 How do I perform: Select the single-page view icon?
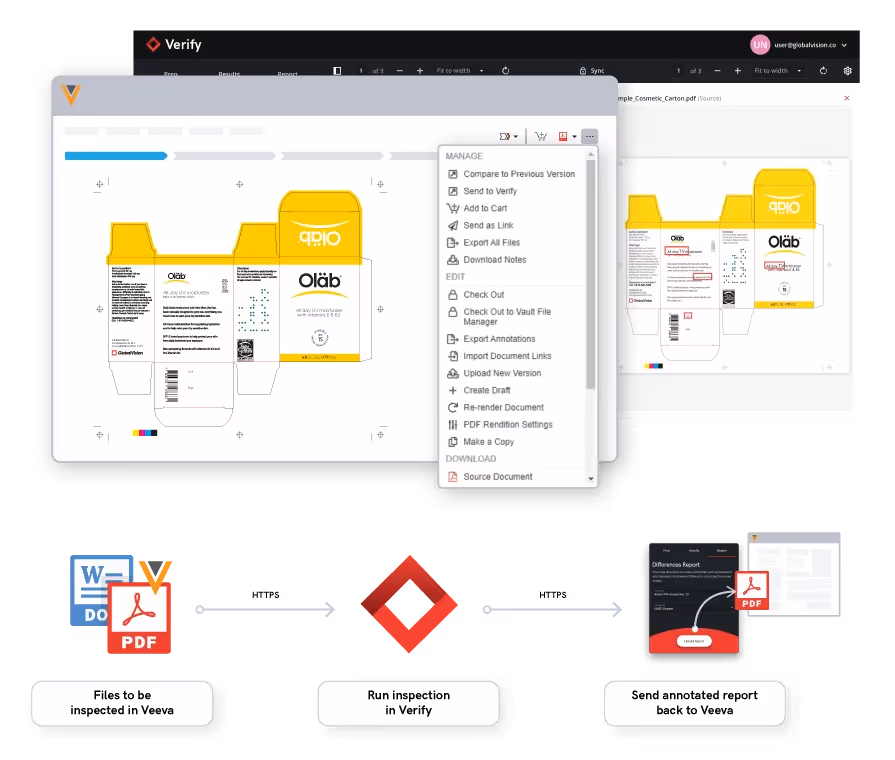pyautogui.click(x=336, y=71)
